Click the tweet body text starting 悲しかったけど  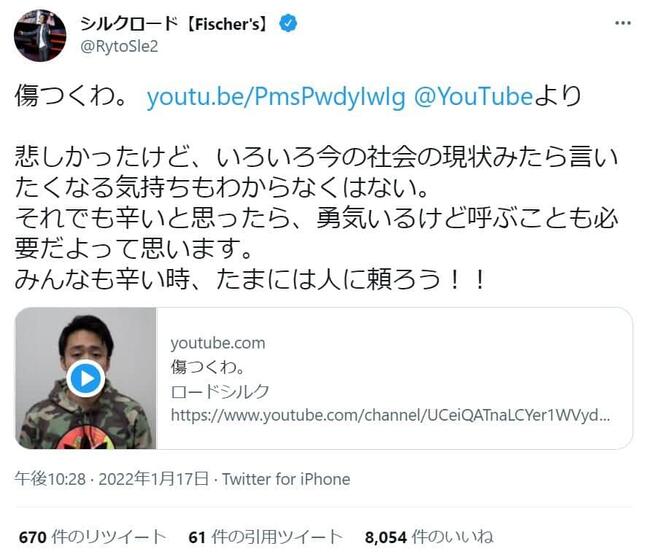point(317,218)
